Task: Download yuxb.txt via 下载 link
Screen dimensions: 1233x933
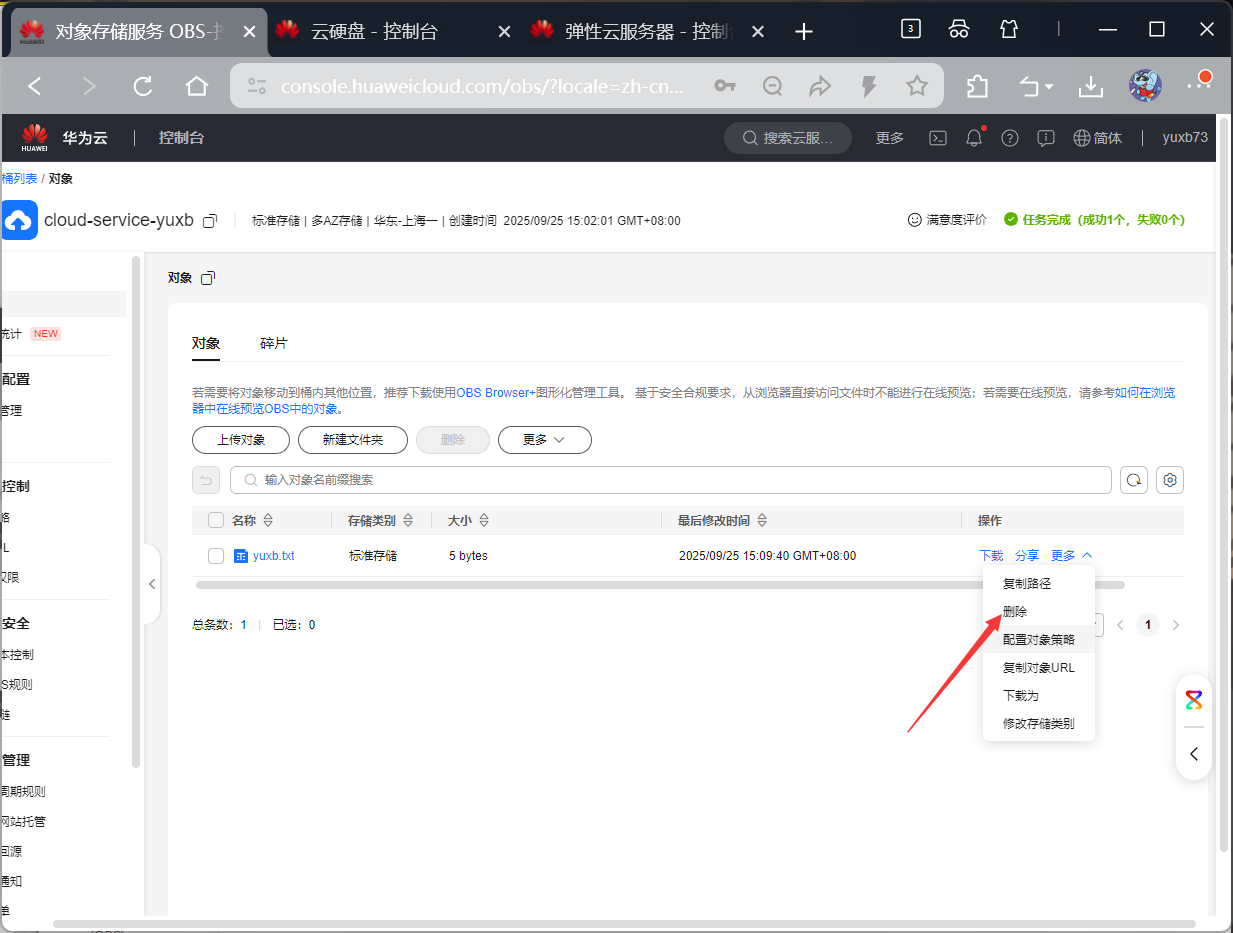Action: point(991,556)
